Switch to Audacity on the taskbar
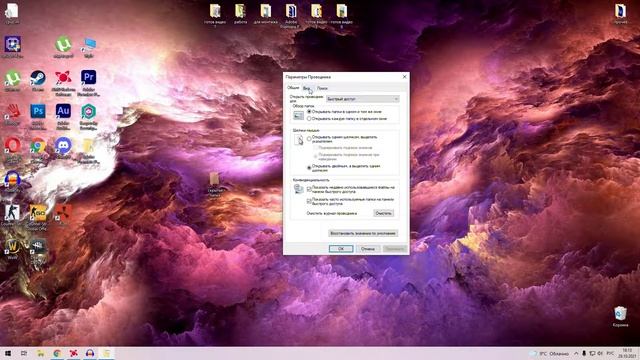Viewport: 640px width, 360px height. [x=90, y=353]
